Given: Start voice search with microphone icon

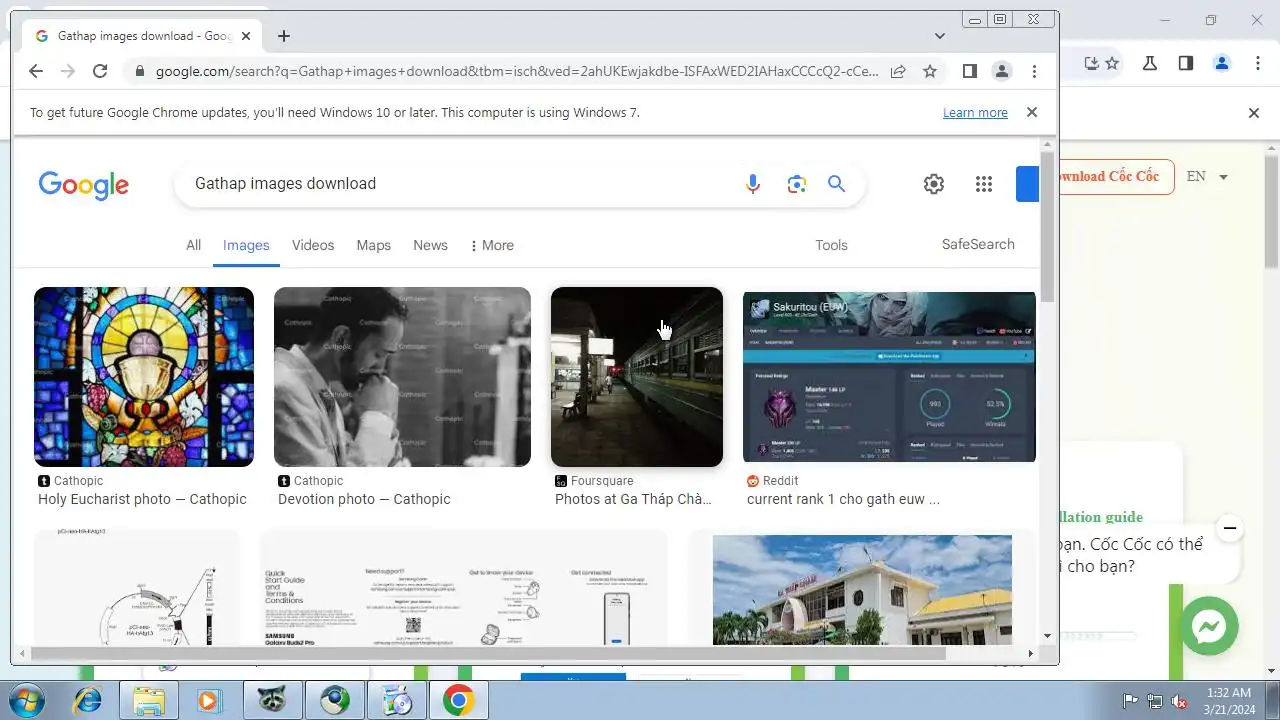Looking at the screenshot, I should (753, 184).
